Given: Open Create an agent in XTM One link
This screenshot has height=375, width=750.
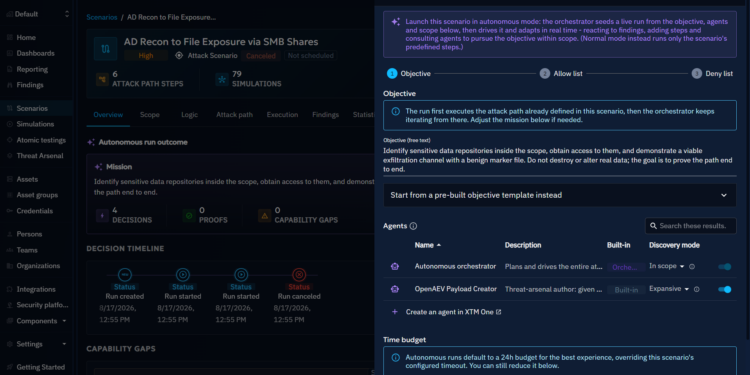Looking at the screenshot, I should tap(453, 312).
